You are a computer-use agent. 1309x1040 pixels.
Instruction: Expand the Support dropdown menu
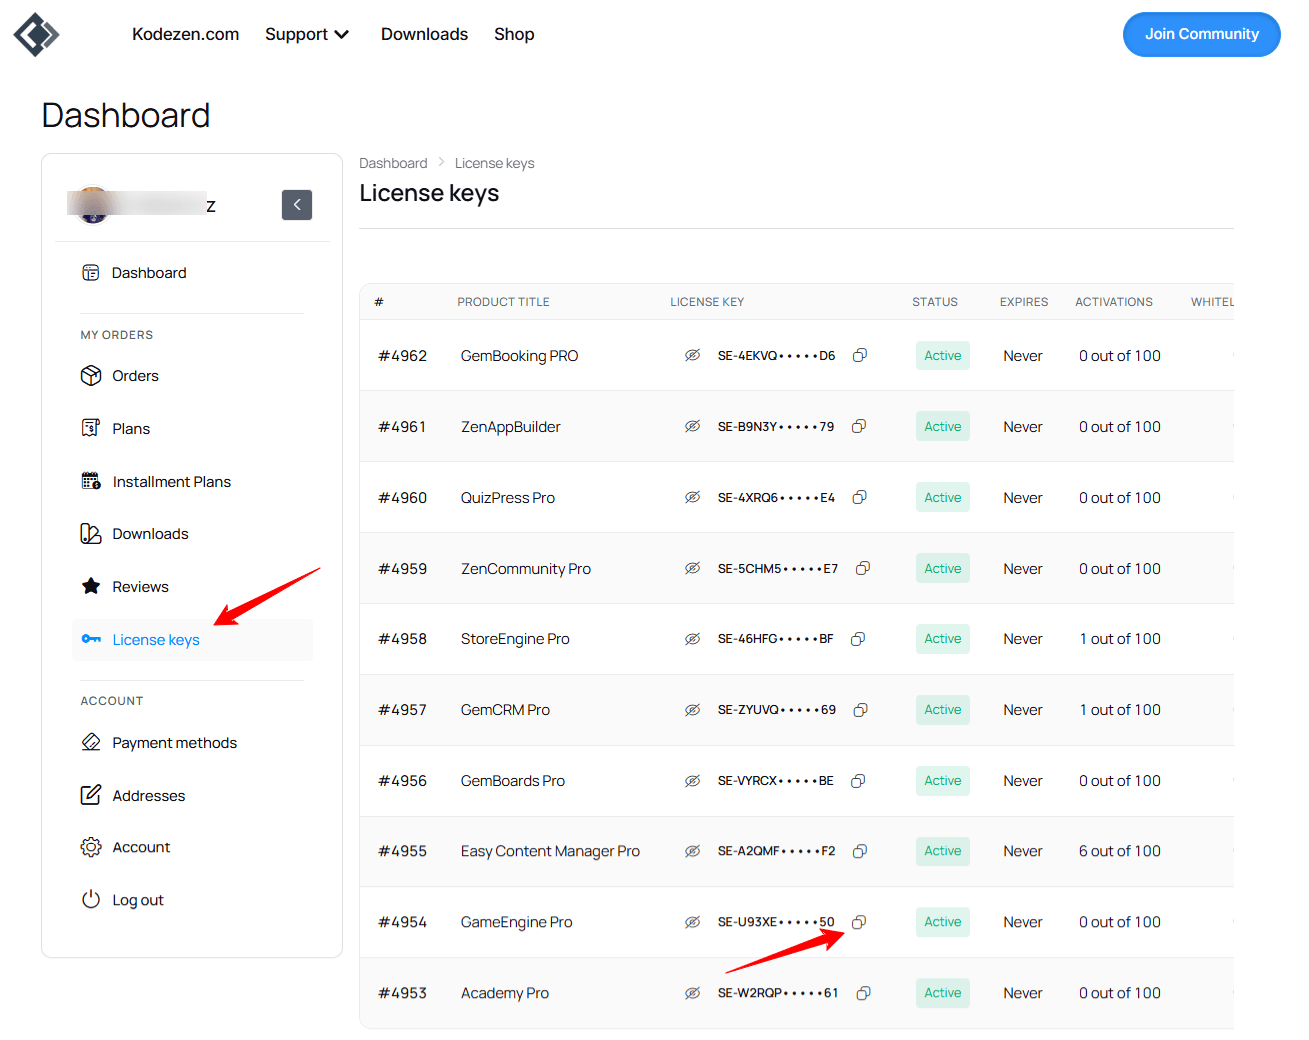(x=307, y=34)
